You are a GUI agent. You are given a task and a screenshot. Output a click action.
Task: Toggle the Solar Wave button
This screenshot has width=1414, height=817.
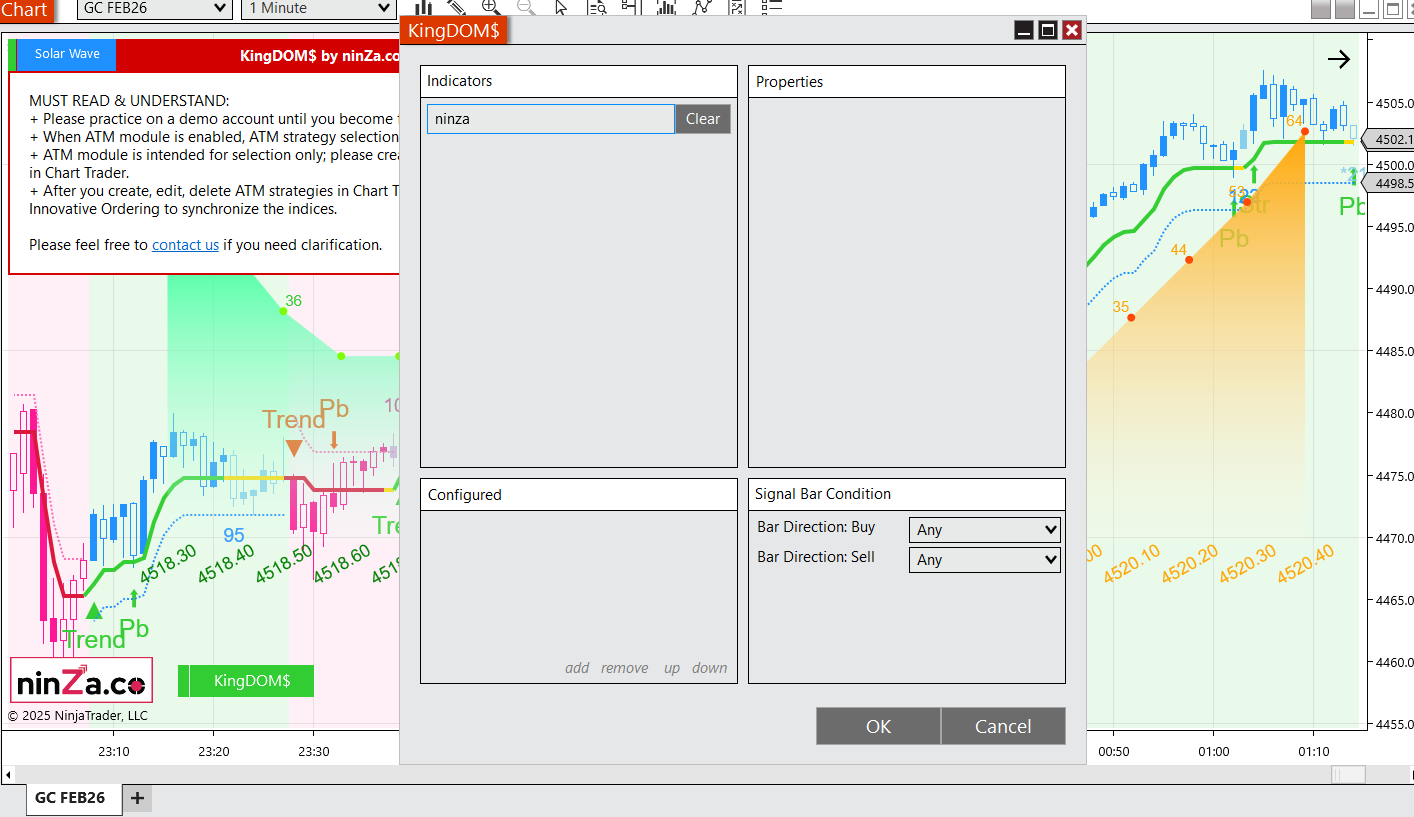point(66,54)
